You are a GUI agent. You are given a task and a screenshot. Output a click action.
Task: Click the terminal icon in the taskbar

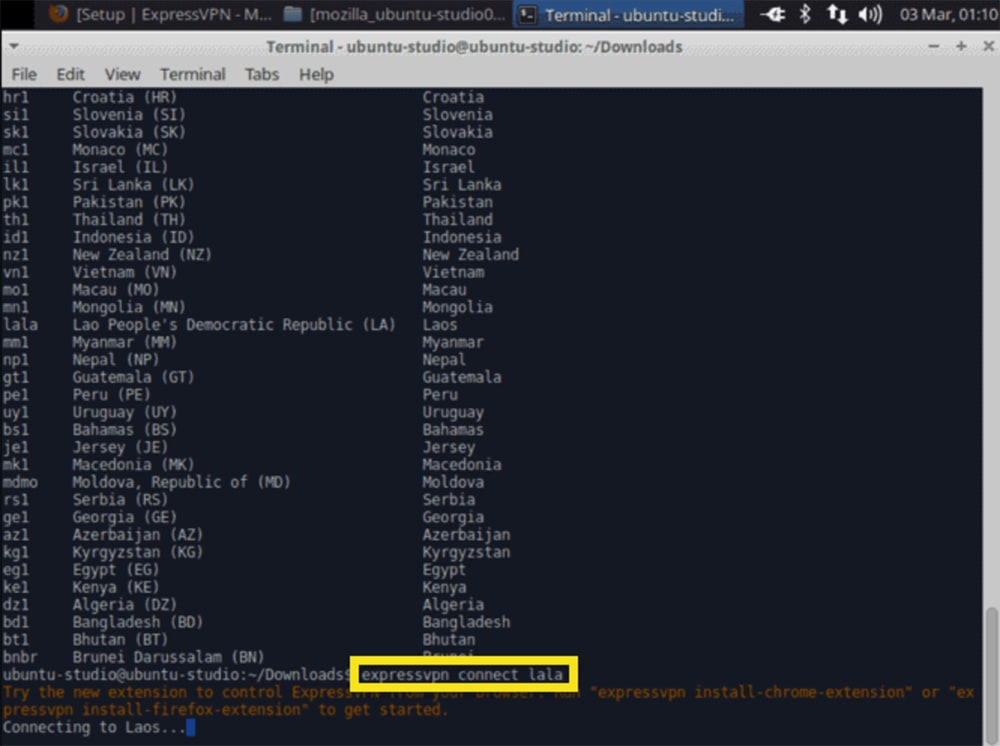(527, 15)
